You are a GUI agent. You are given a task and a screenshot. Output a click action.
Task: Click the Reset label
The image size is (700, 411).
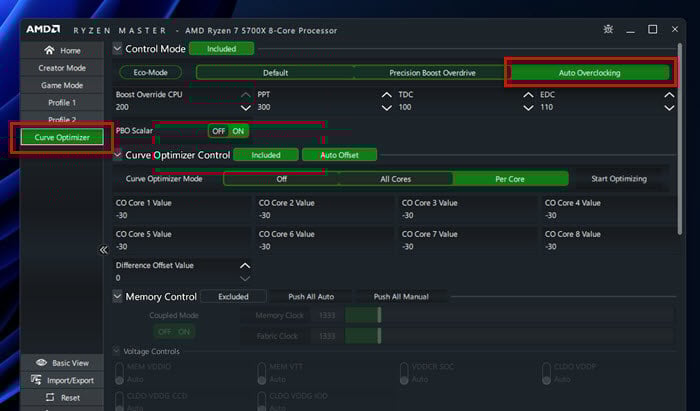point(71,398)
